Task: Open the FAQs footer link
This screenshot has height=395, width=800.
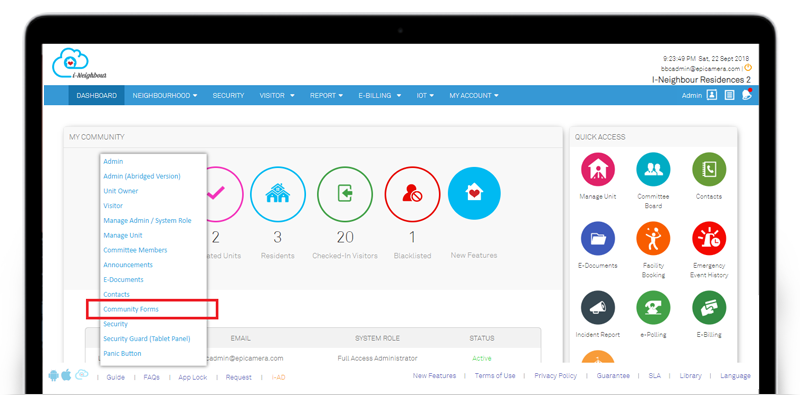Action: coord(152,377)
